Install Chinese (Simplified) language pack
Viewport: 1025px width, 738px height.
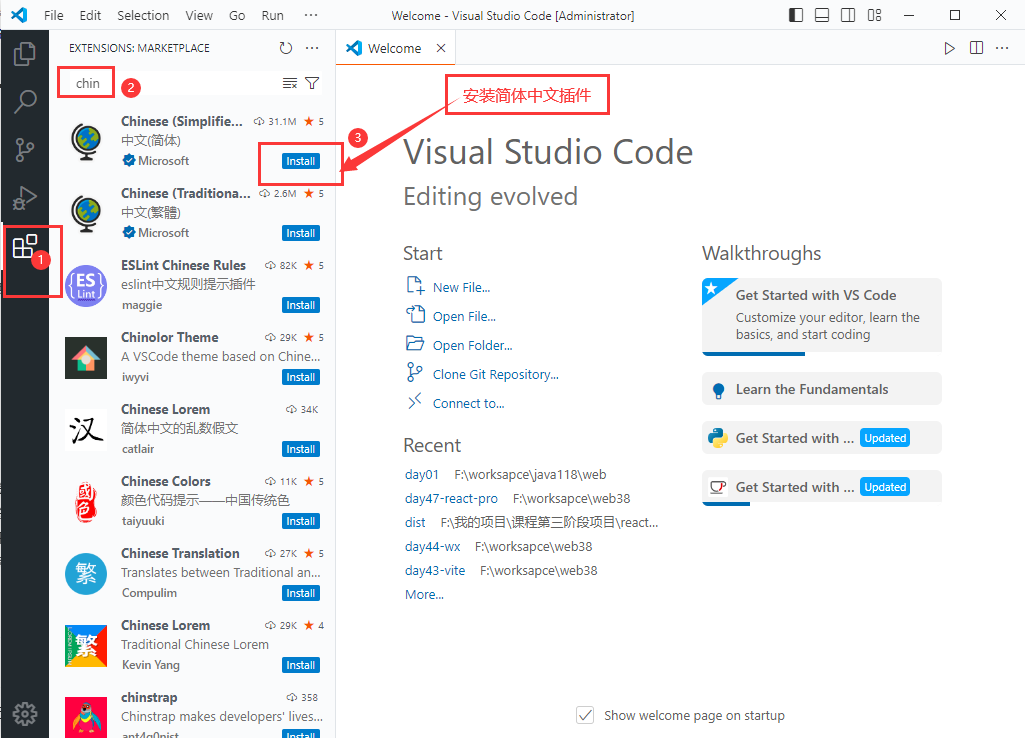(301, 161)
